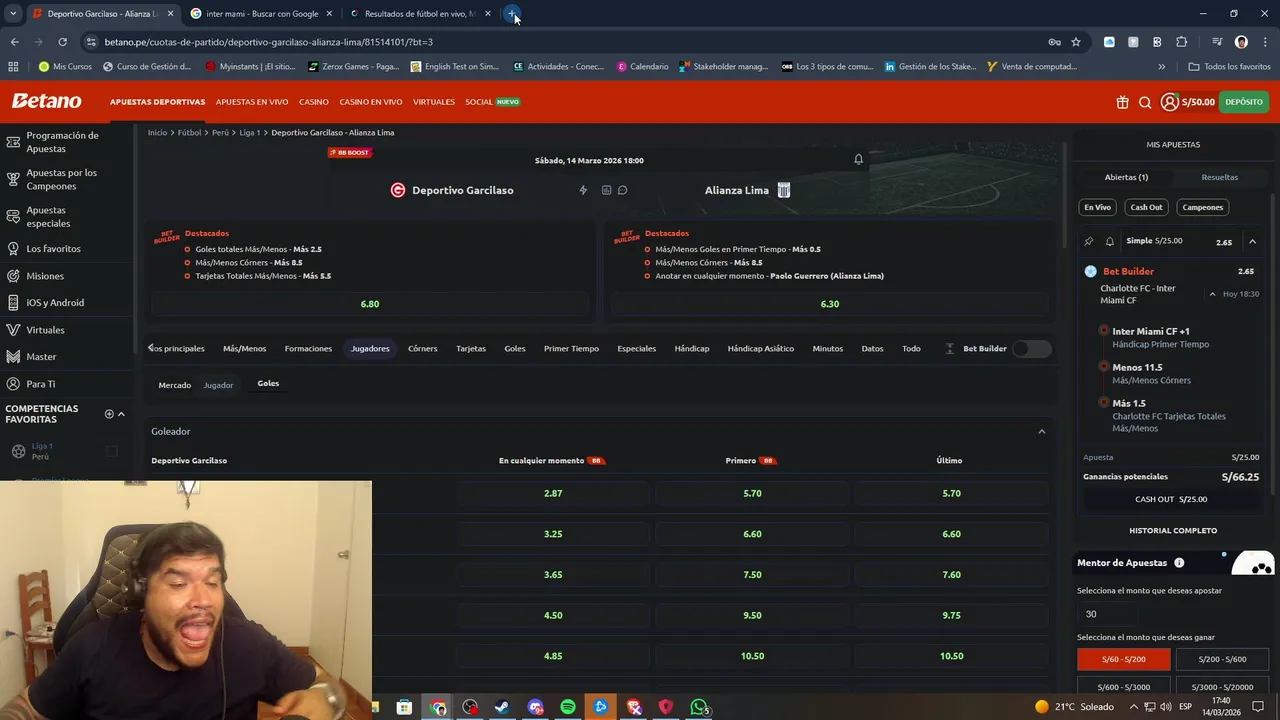Go to Apuestas en Vivo menu
The width and height of the screenshot is (1280, 720).
[x=252, y=102]
